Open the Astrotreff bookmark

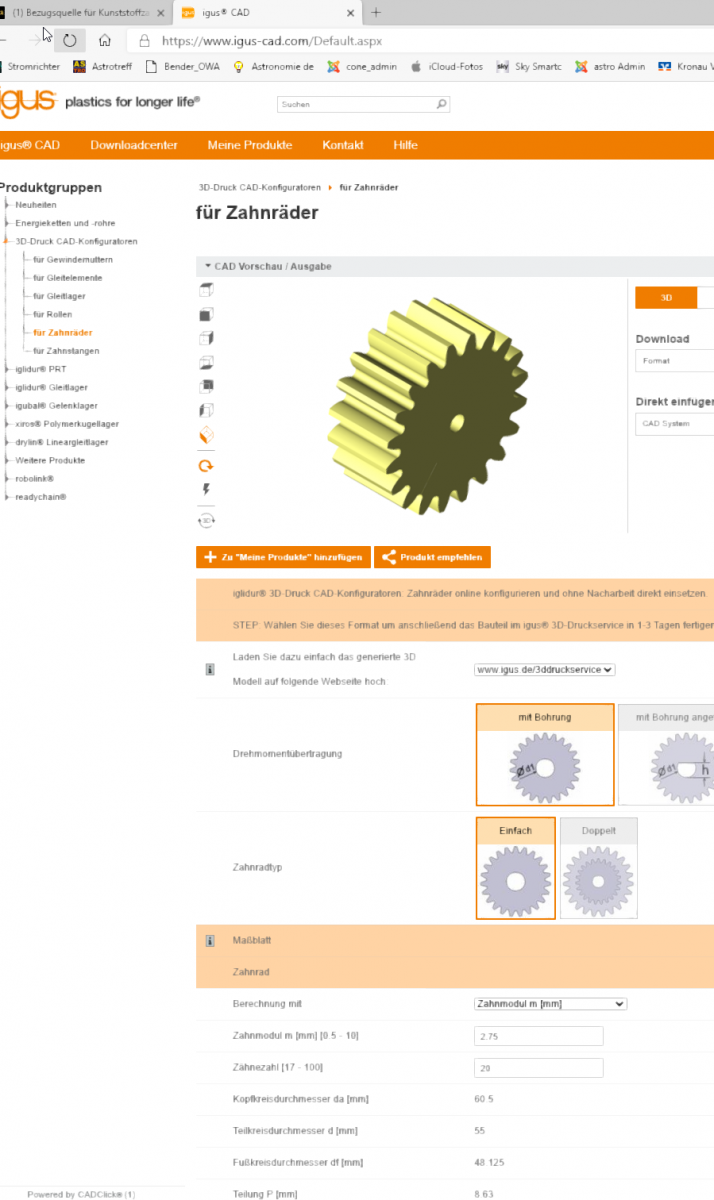(103, 67)
